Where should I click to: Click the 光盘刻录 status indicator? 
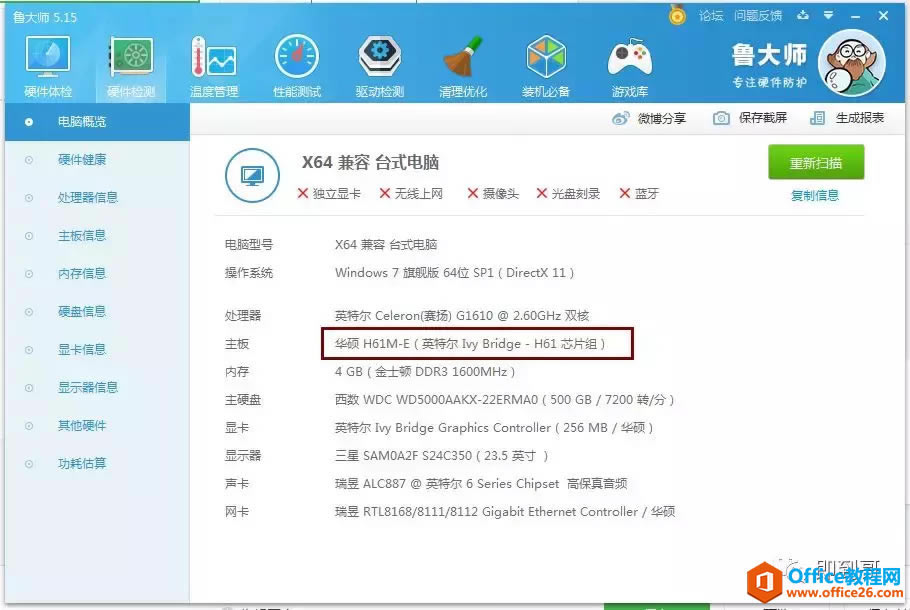[568, 194]
